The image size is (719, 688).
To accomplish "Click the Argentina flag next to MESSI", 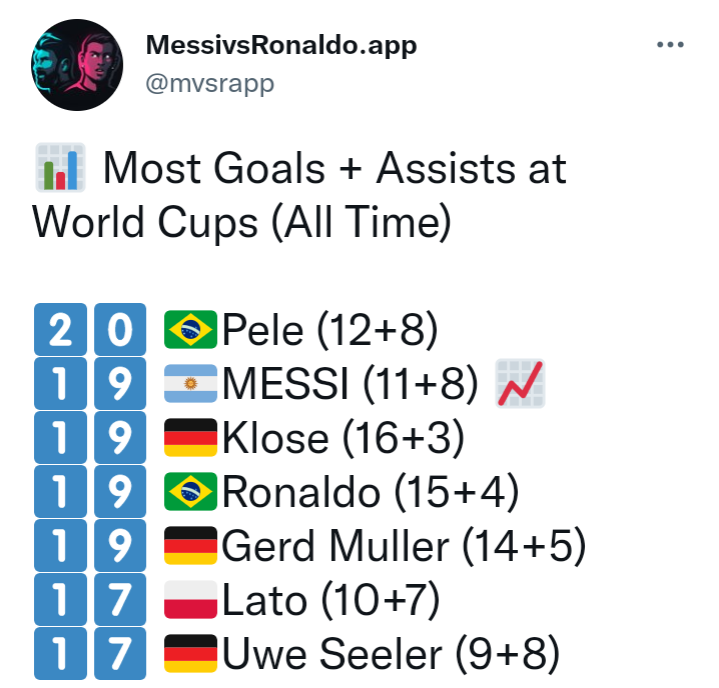I will [x=190, y=383].
